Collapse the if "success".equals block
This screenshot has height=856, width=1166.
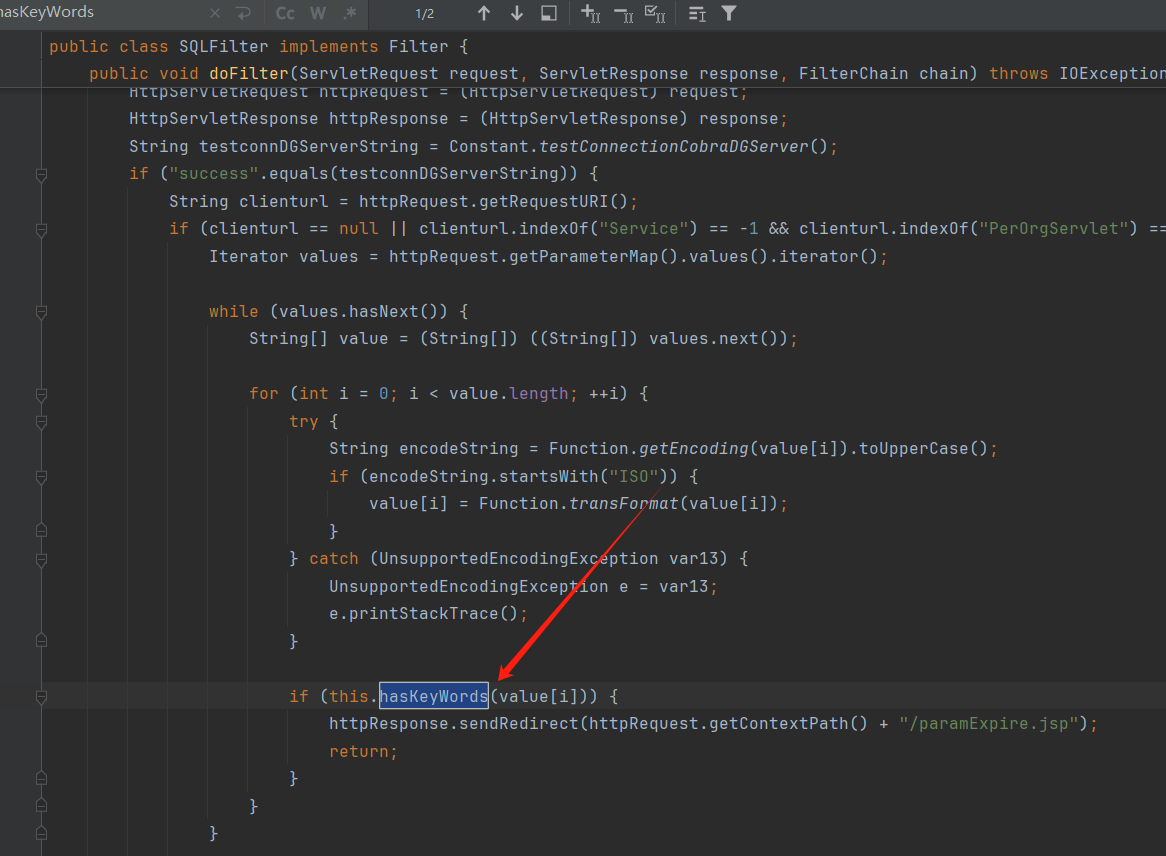[x=42, y=175]
